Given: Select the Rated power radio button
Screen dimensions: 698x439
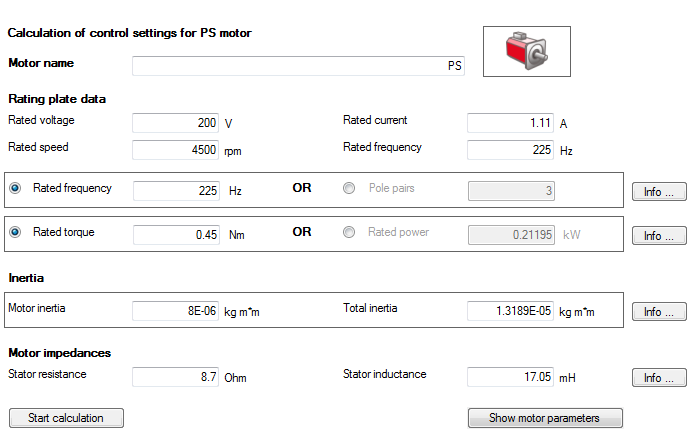Looking at the screenshot, I should (349, 233).
